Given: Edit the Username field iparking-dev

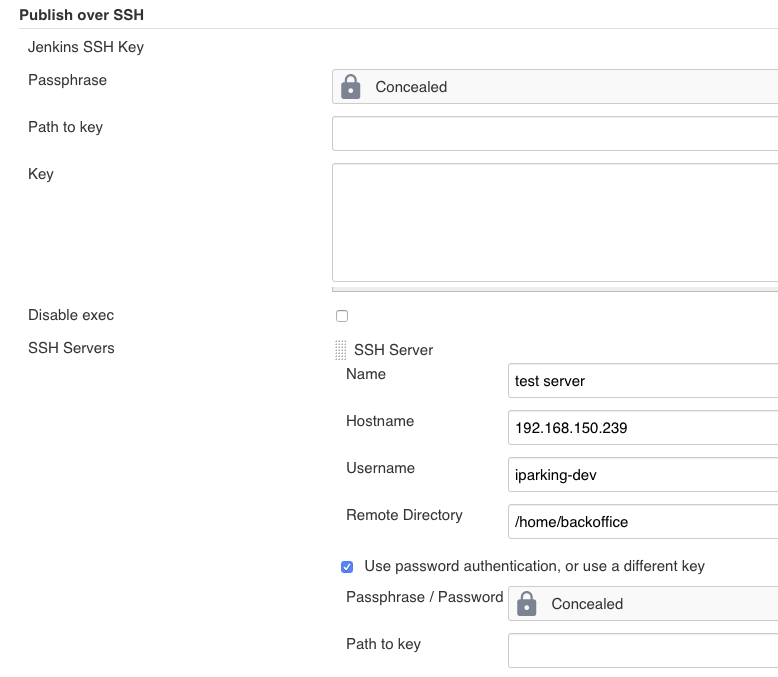Looking at the screenshot, I should click(643, 474).
